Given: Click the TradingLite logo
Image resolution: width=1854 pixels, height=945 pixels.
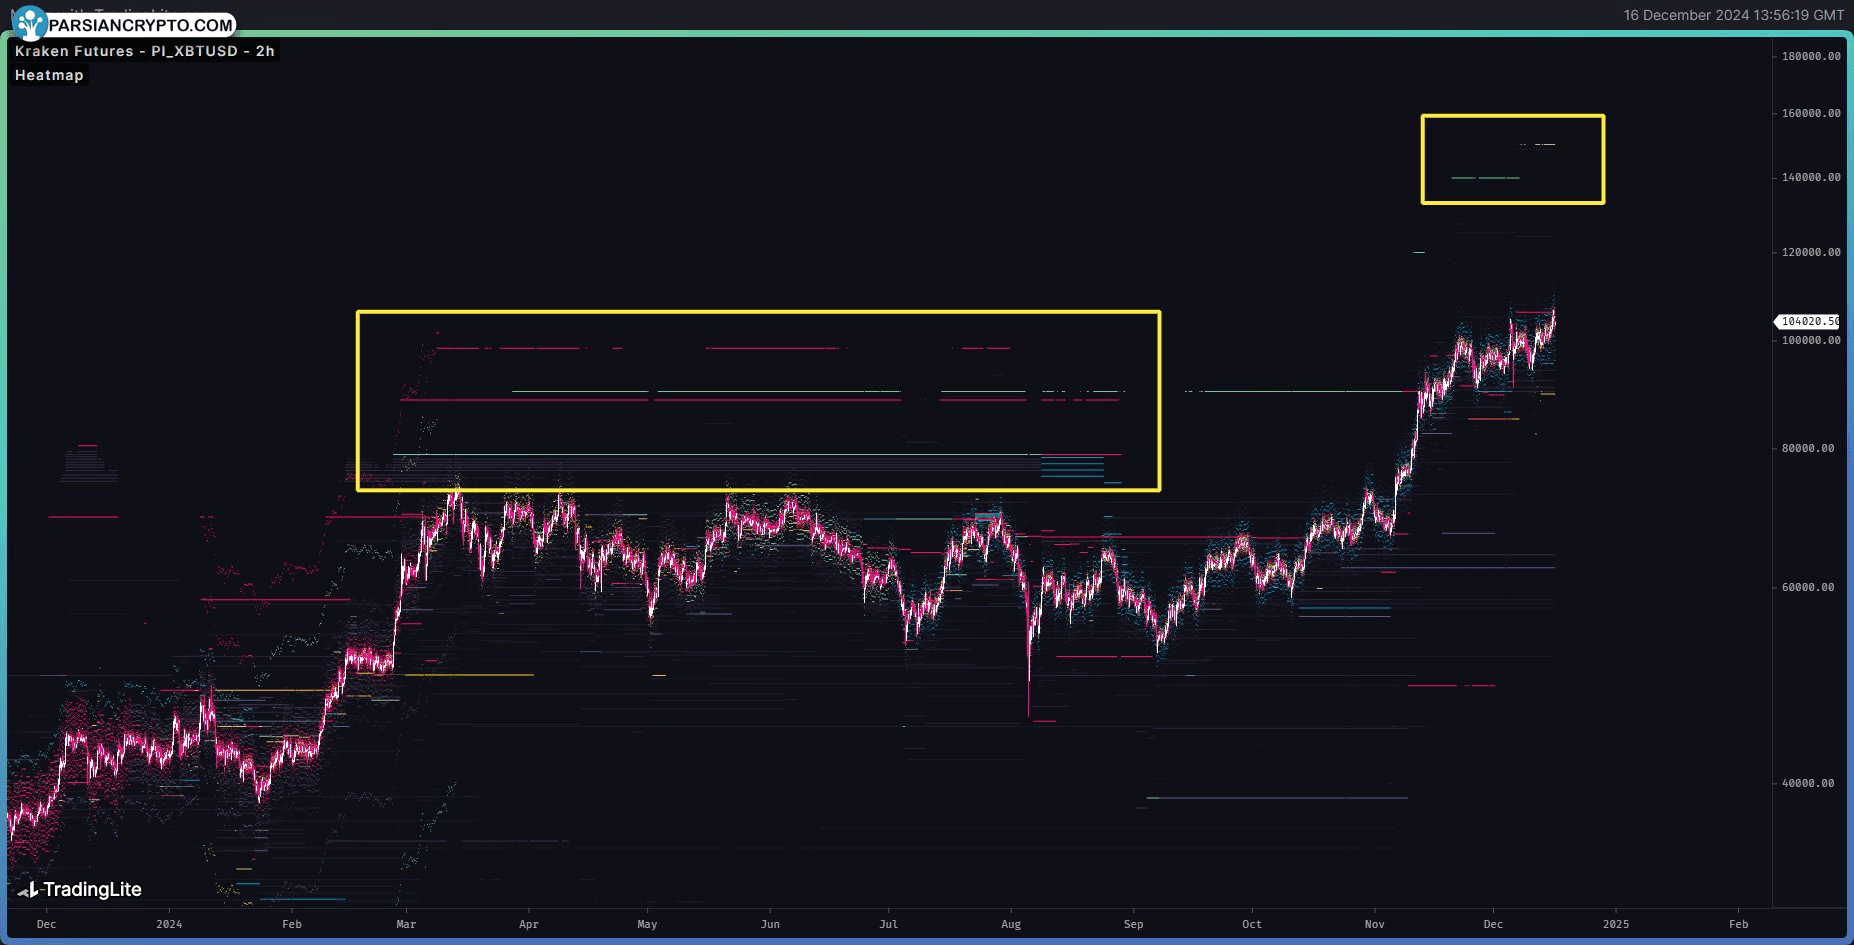Looking at the screenshot, I should [80, 889].
